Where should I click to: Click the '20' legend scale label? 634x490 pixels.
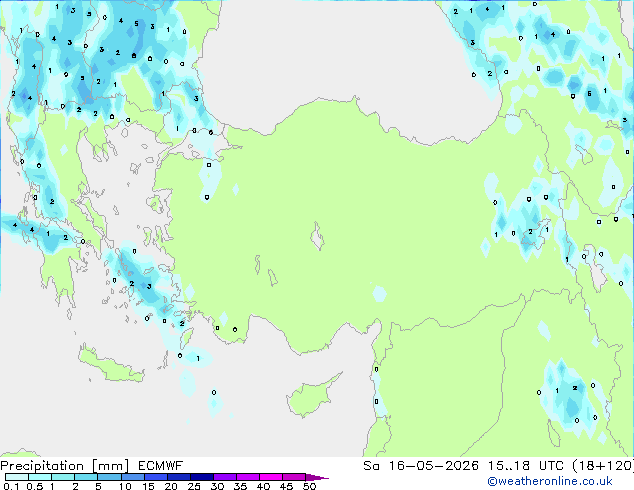(171, 486)
